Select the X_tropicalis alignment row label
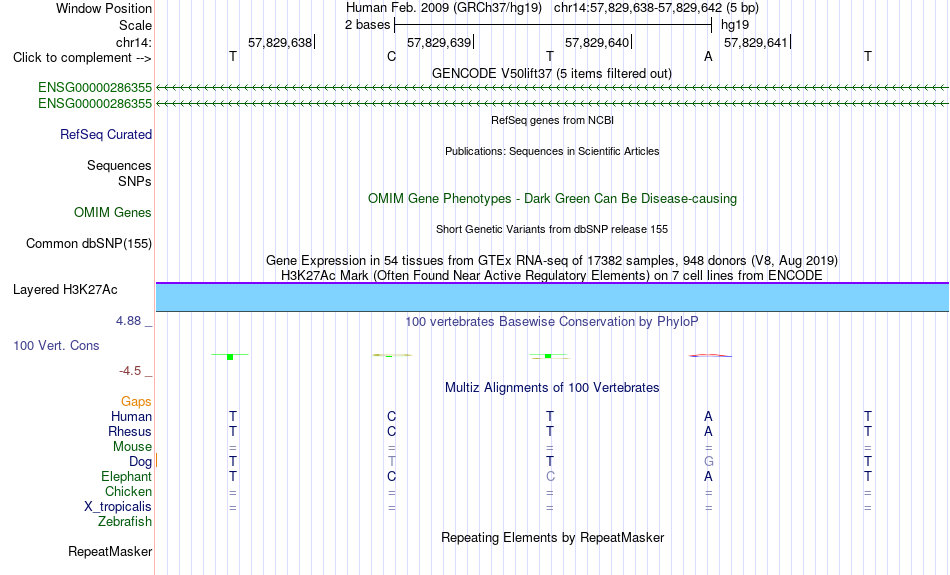950x575 pixels. [x=118, y=507]
